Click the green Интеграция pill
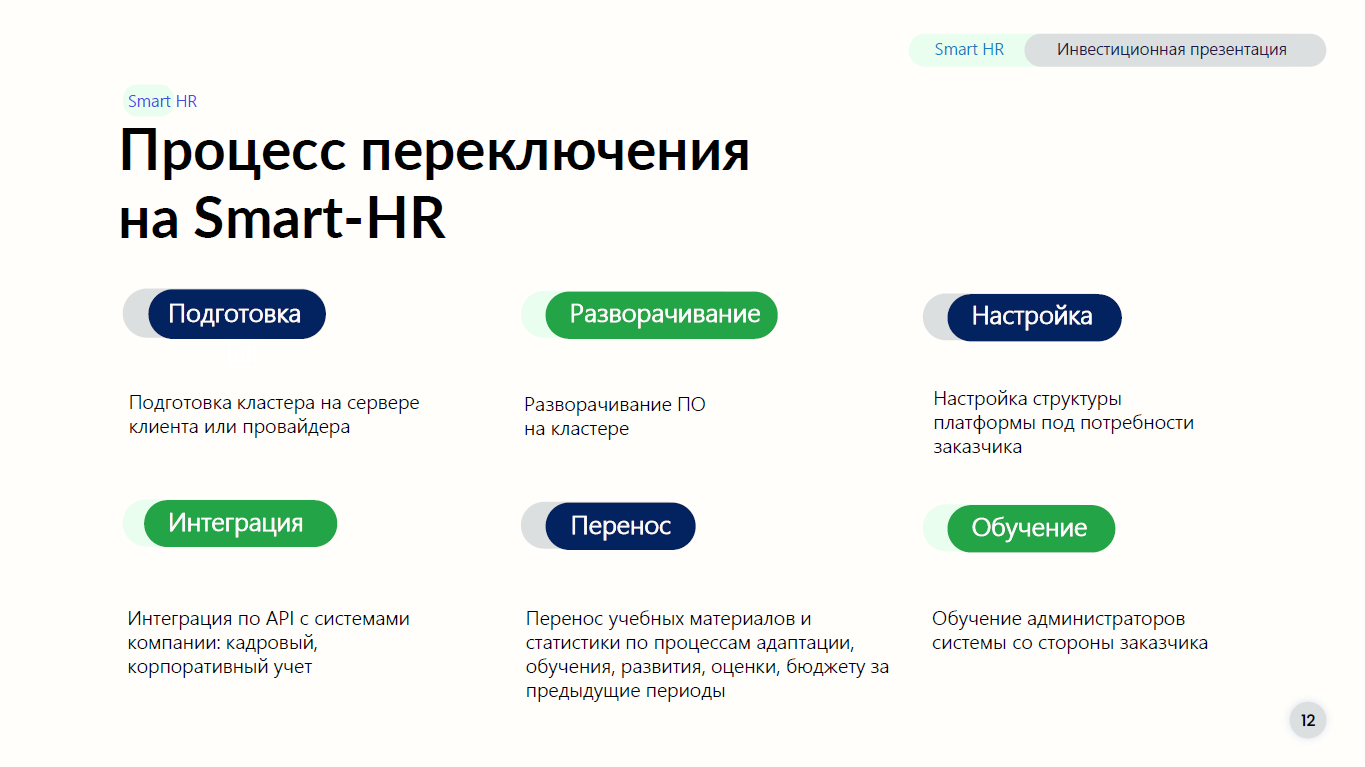This screenshot has height=767, width=1365. click(240, 523)
